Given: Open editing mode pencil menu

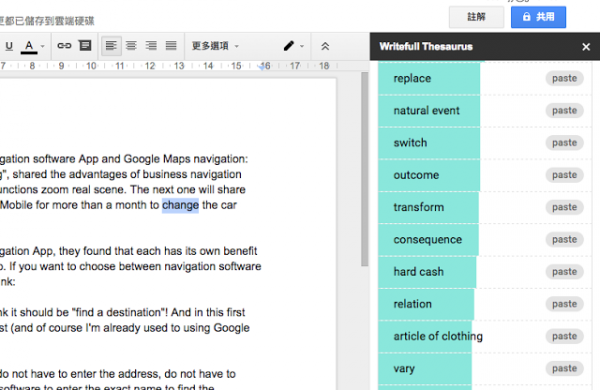Looking at the screenshot, I should [x=289, y=46].
